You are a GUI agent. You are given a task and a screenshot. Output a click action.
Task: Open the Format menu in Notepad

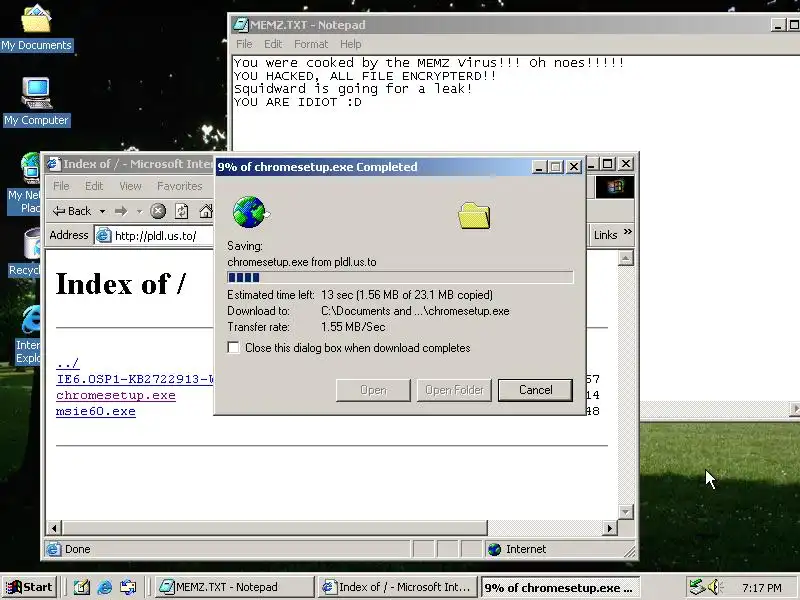tap(311, 44)
